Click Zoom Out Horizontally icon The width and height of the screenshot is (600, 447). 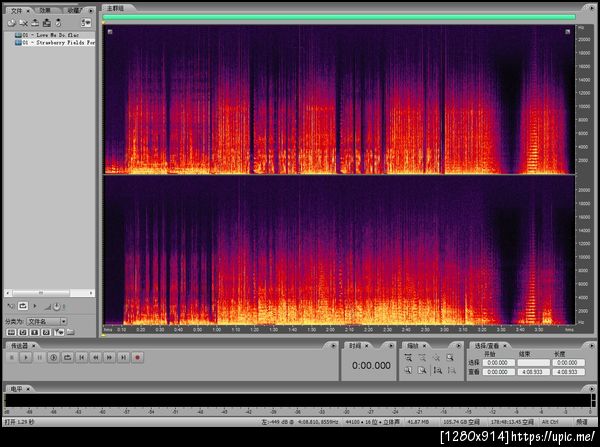click(x=422, y=358)
